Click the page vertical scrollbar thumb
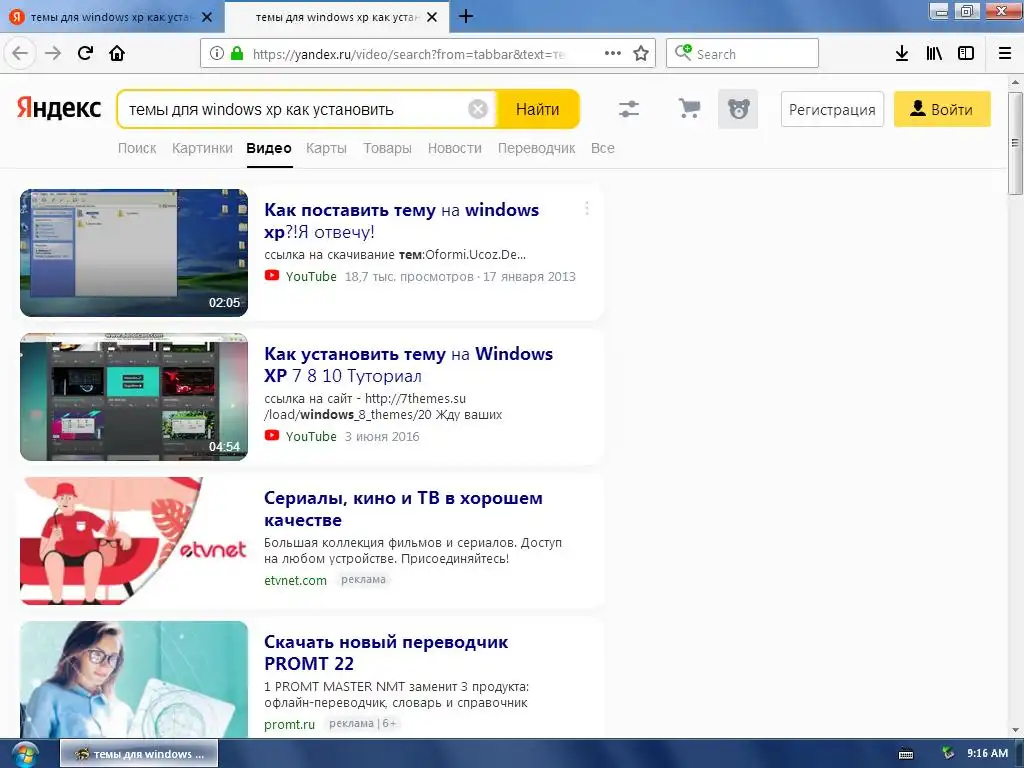Screen dimensions: 1024x768 [1015, 143]
